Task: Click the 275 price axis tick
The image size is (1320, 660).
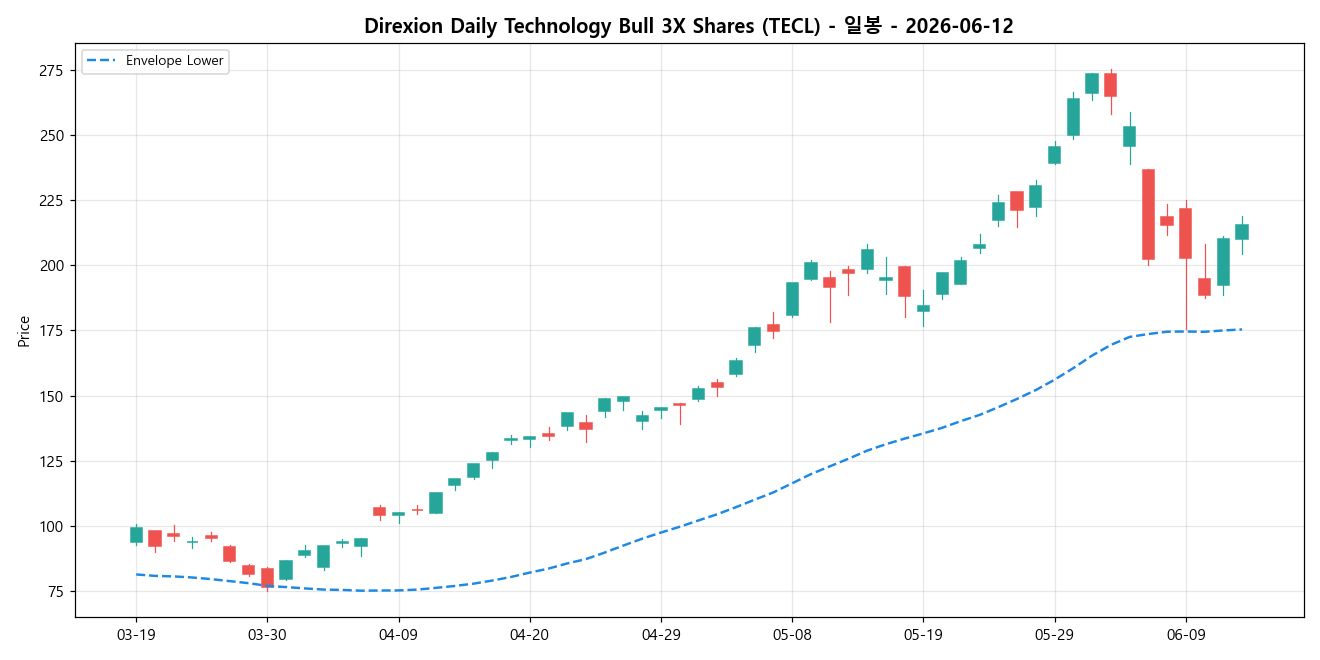Action: 51,70
